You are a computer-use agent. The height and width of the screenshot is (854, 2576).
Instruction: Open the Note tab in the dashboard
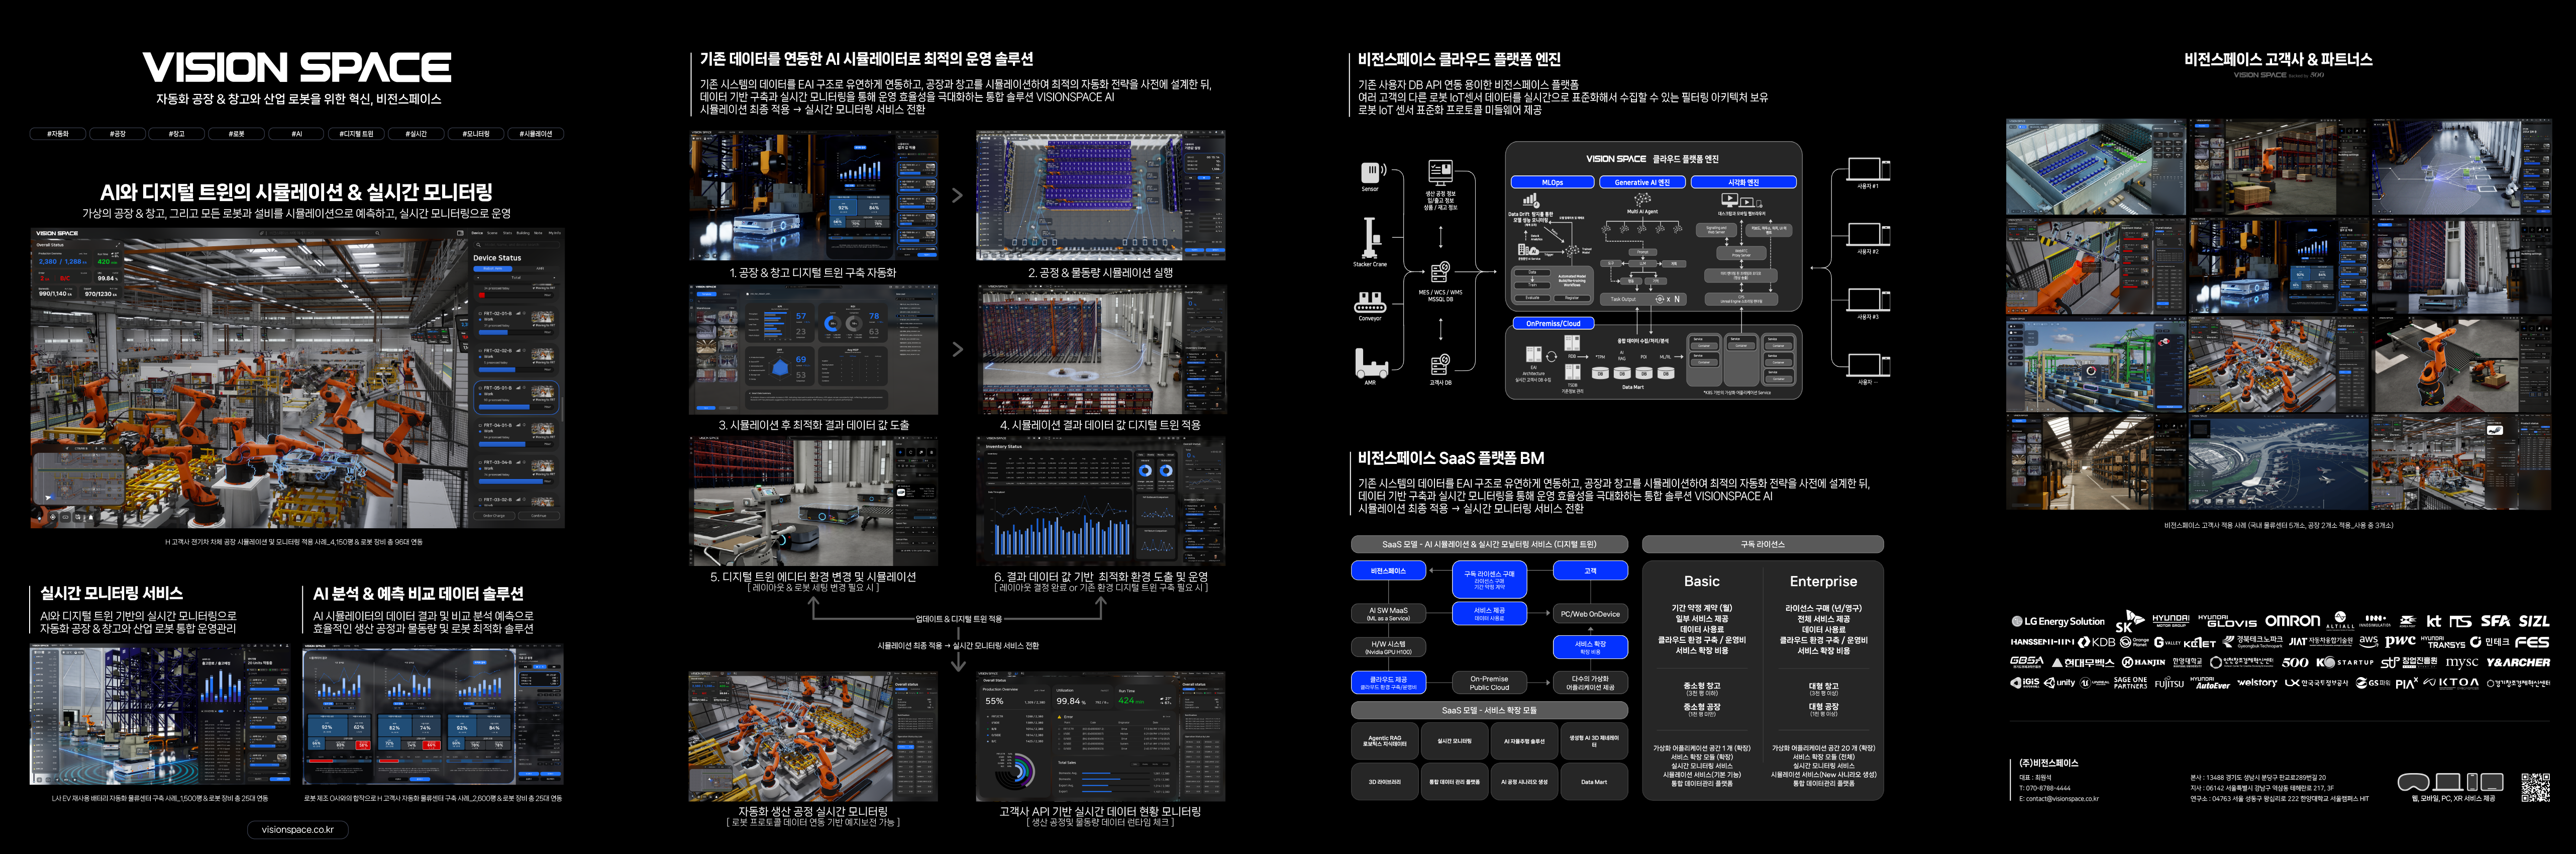538,233
